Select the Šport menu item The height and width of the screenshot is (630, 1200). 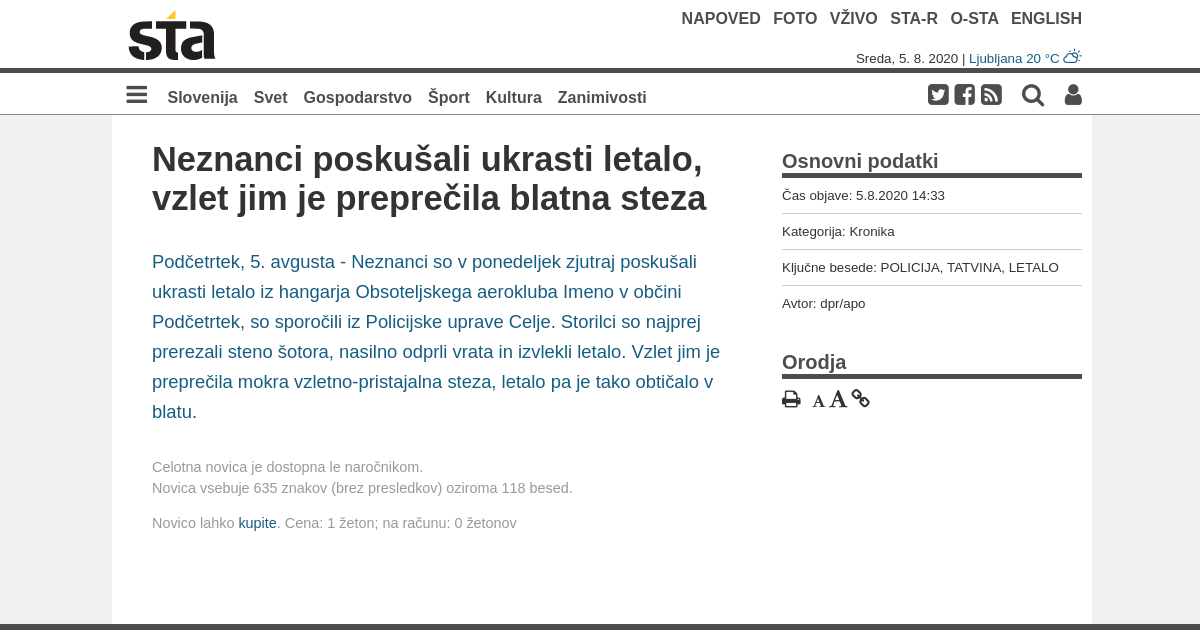click(449, 97)
